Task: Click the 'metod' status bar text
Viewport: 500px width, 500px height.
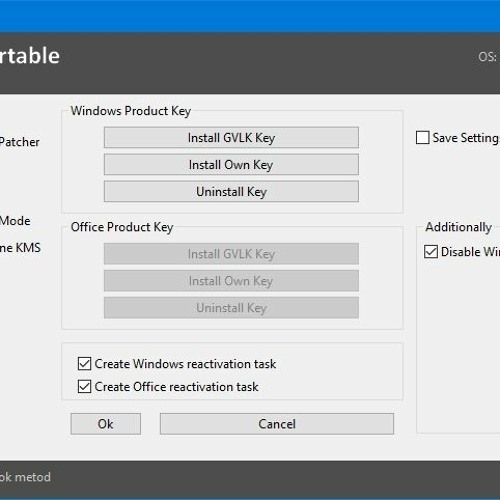Action: click(x=33, y=477)
